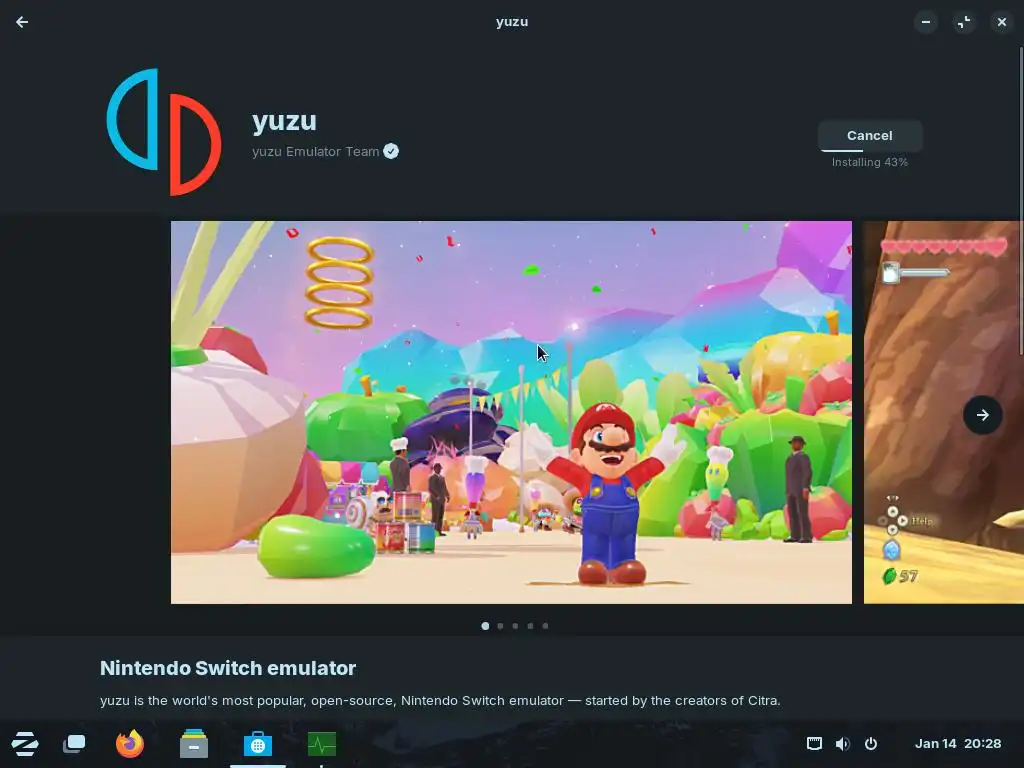Click the 'yuzu' app name title
1024x768 pixels.
pyautogui.click(x=284, y=121)
